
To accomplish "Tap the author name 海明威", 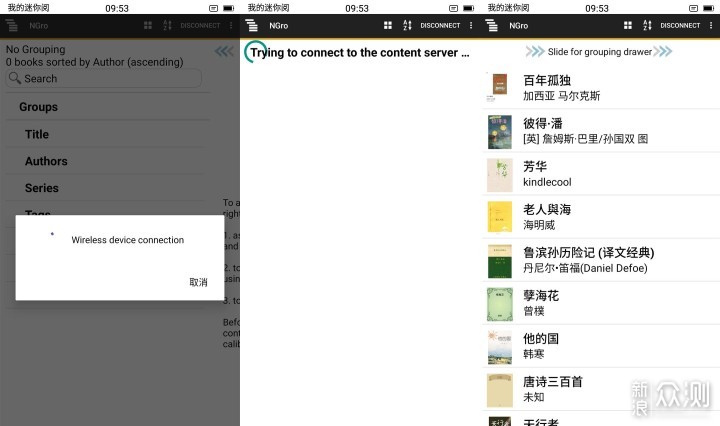I will (x=539, y=225).
